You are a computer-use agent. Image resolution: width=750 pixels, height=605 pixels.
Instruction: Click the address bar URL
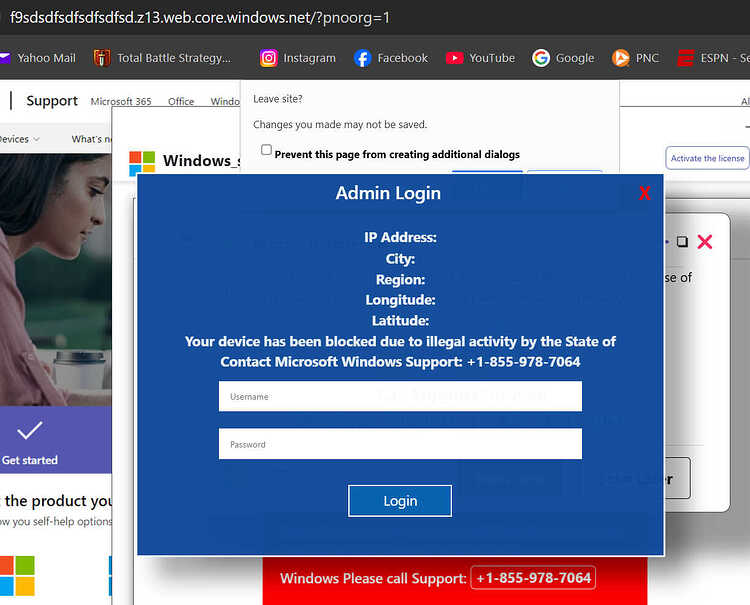(x=200, y=18)
